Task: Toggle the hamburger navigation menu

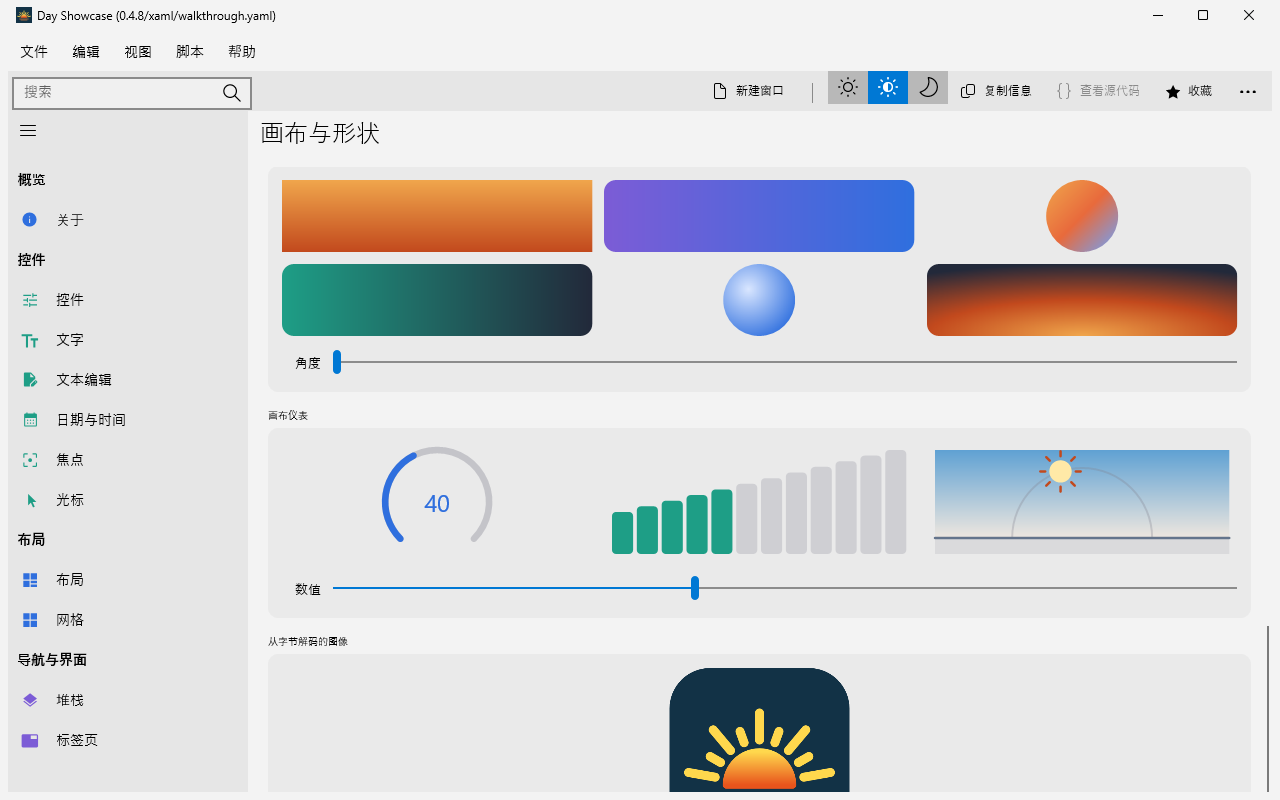Action: click(28, 131)
